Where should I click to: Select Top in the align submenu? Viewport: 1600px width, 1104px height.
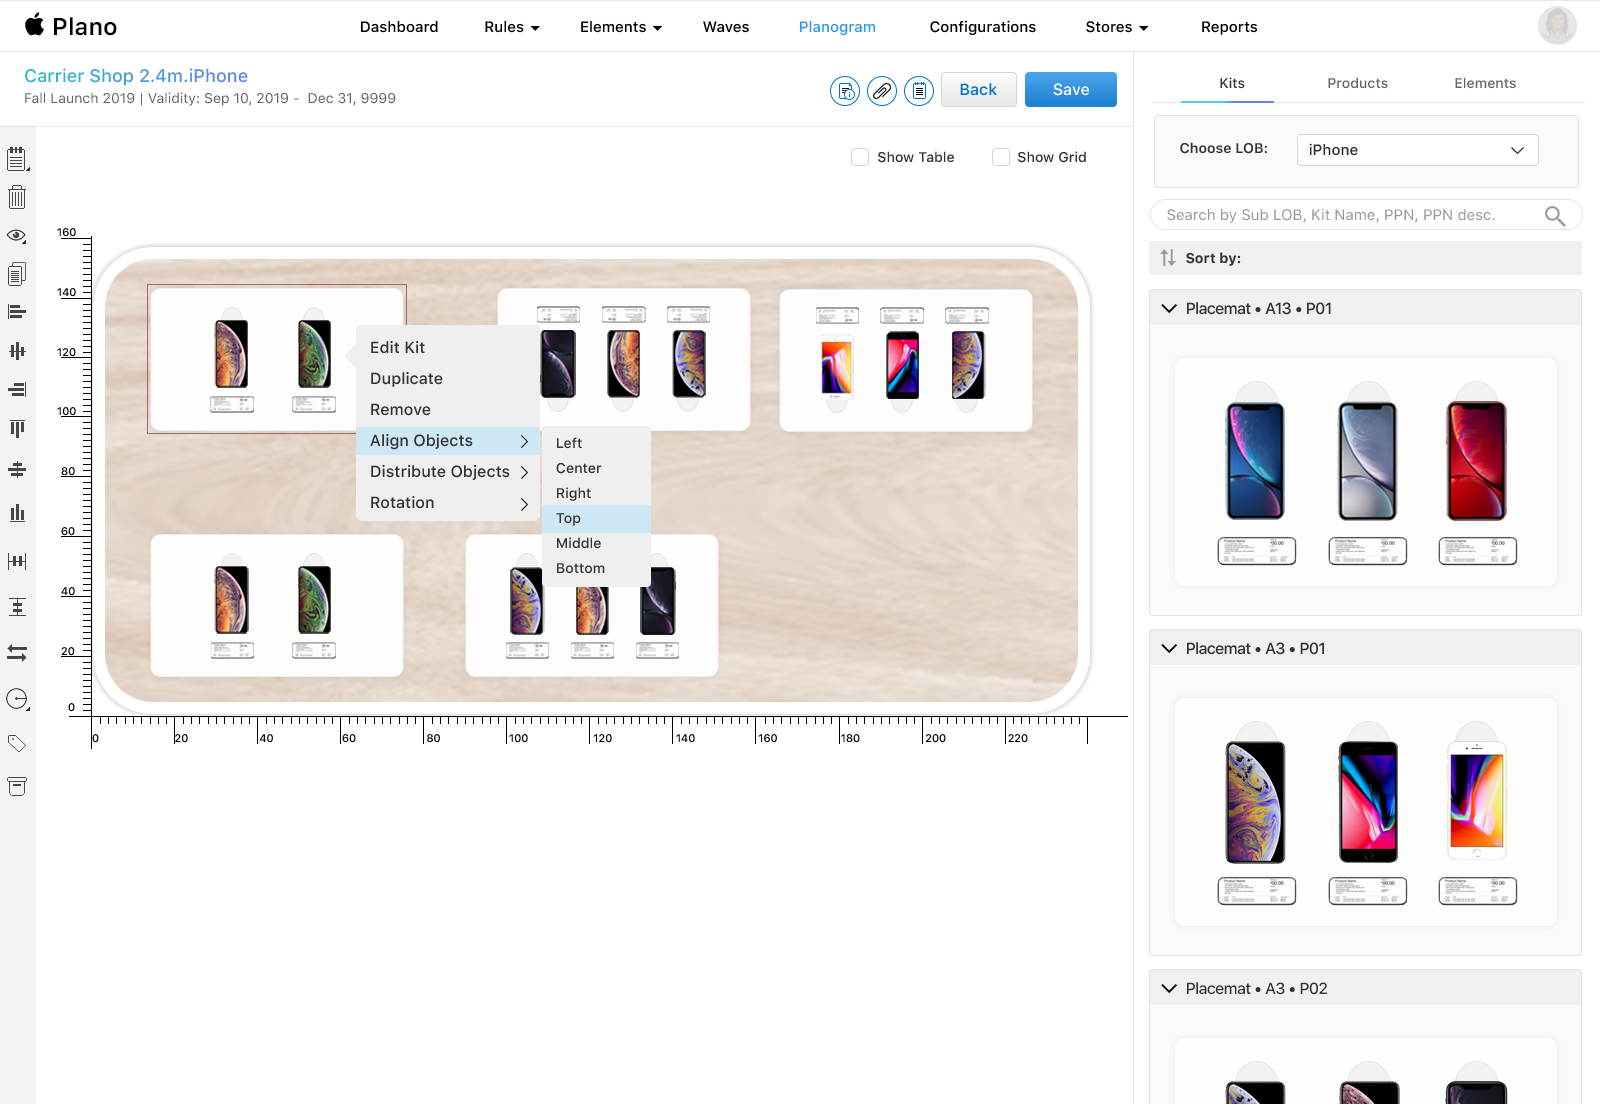click(x=597, y=518)
